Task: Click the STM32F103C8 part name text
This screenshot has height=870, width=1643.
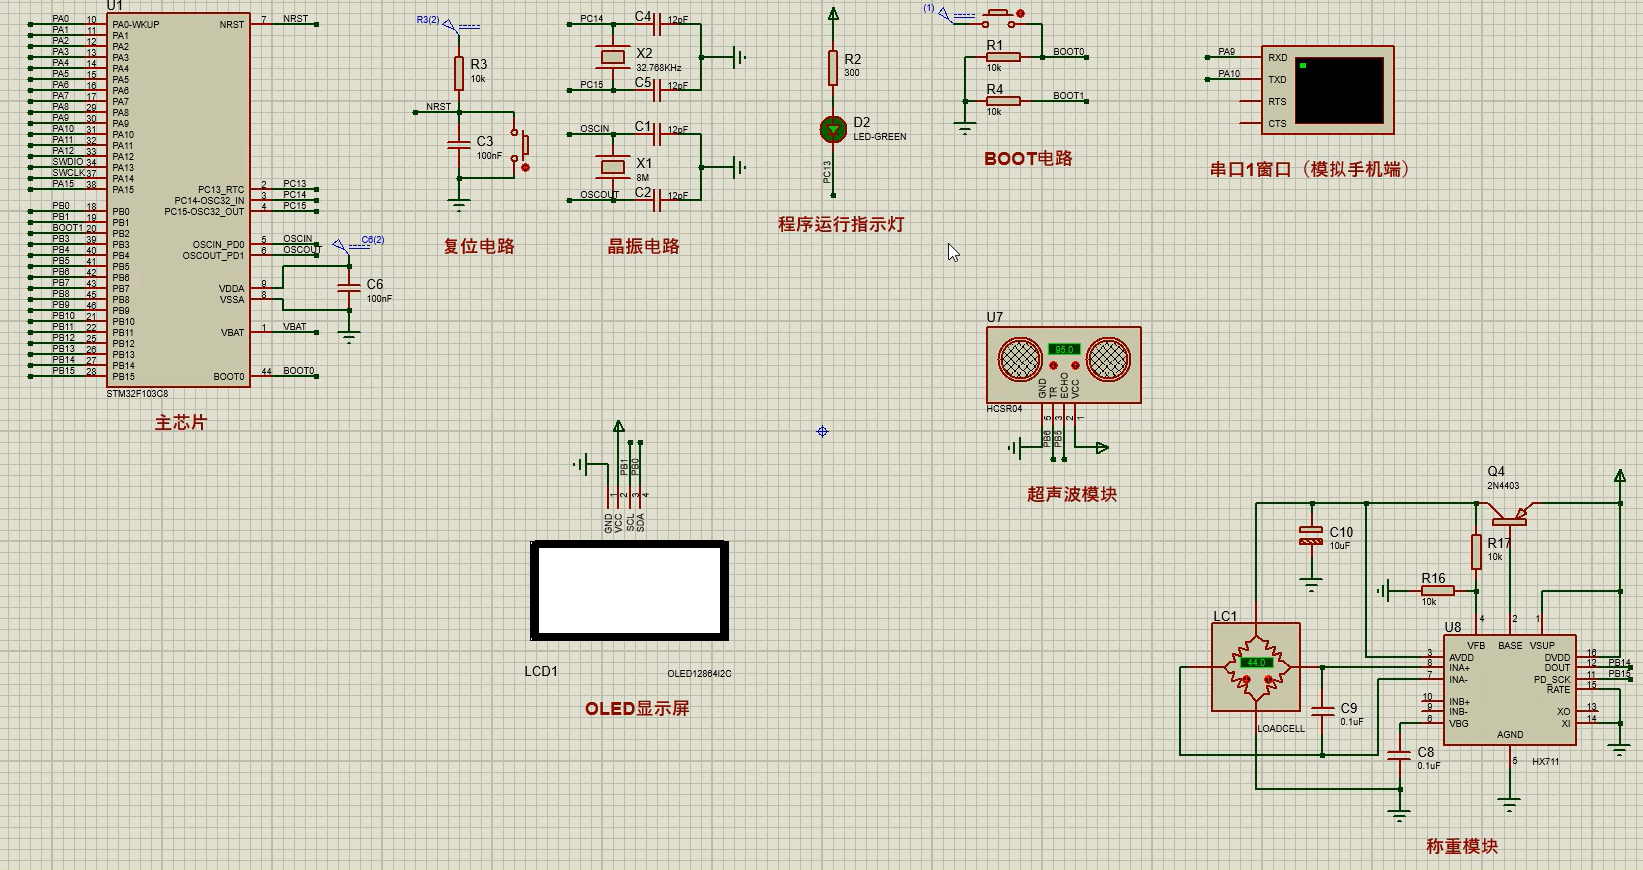Action: pyautogui.click(x=138, y=394)
